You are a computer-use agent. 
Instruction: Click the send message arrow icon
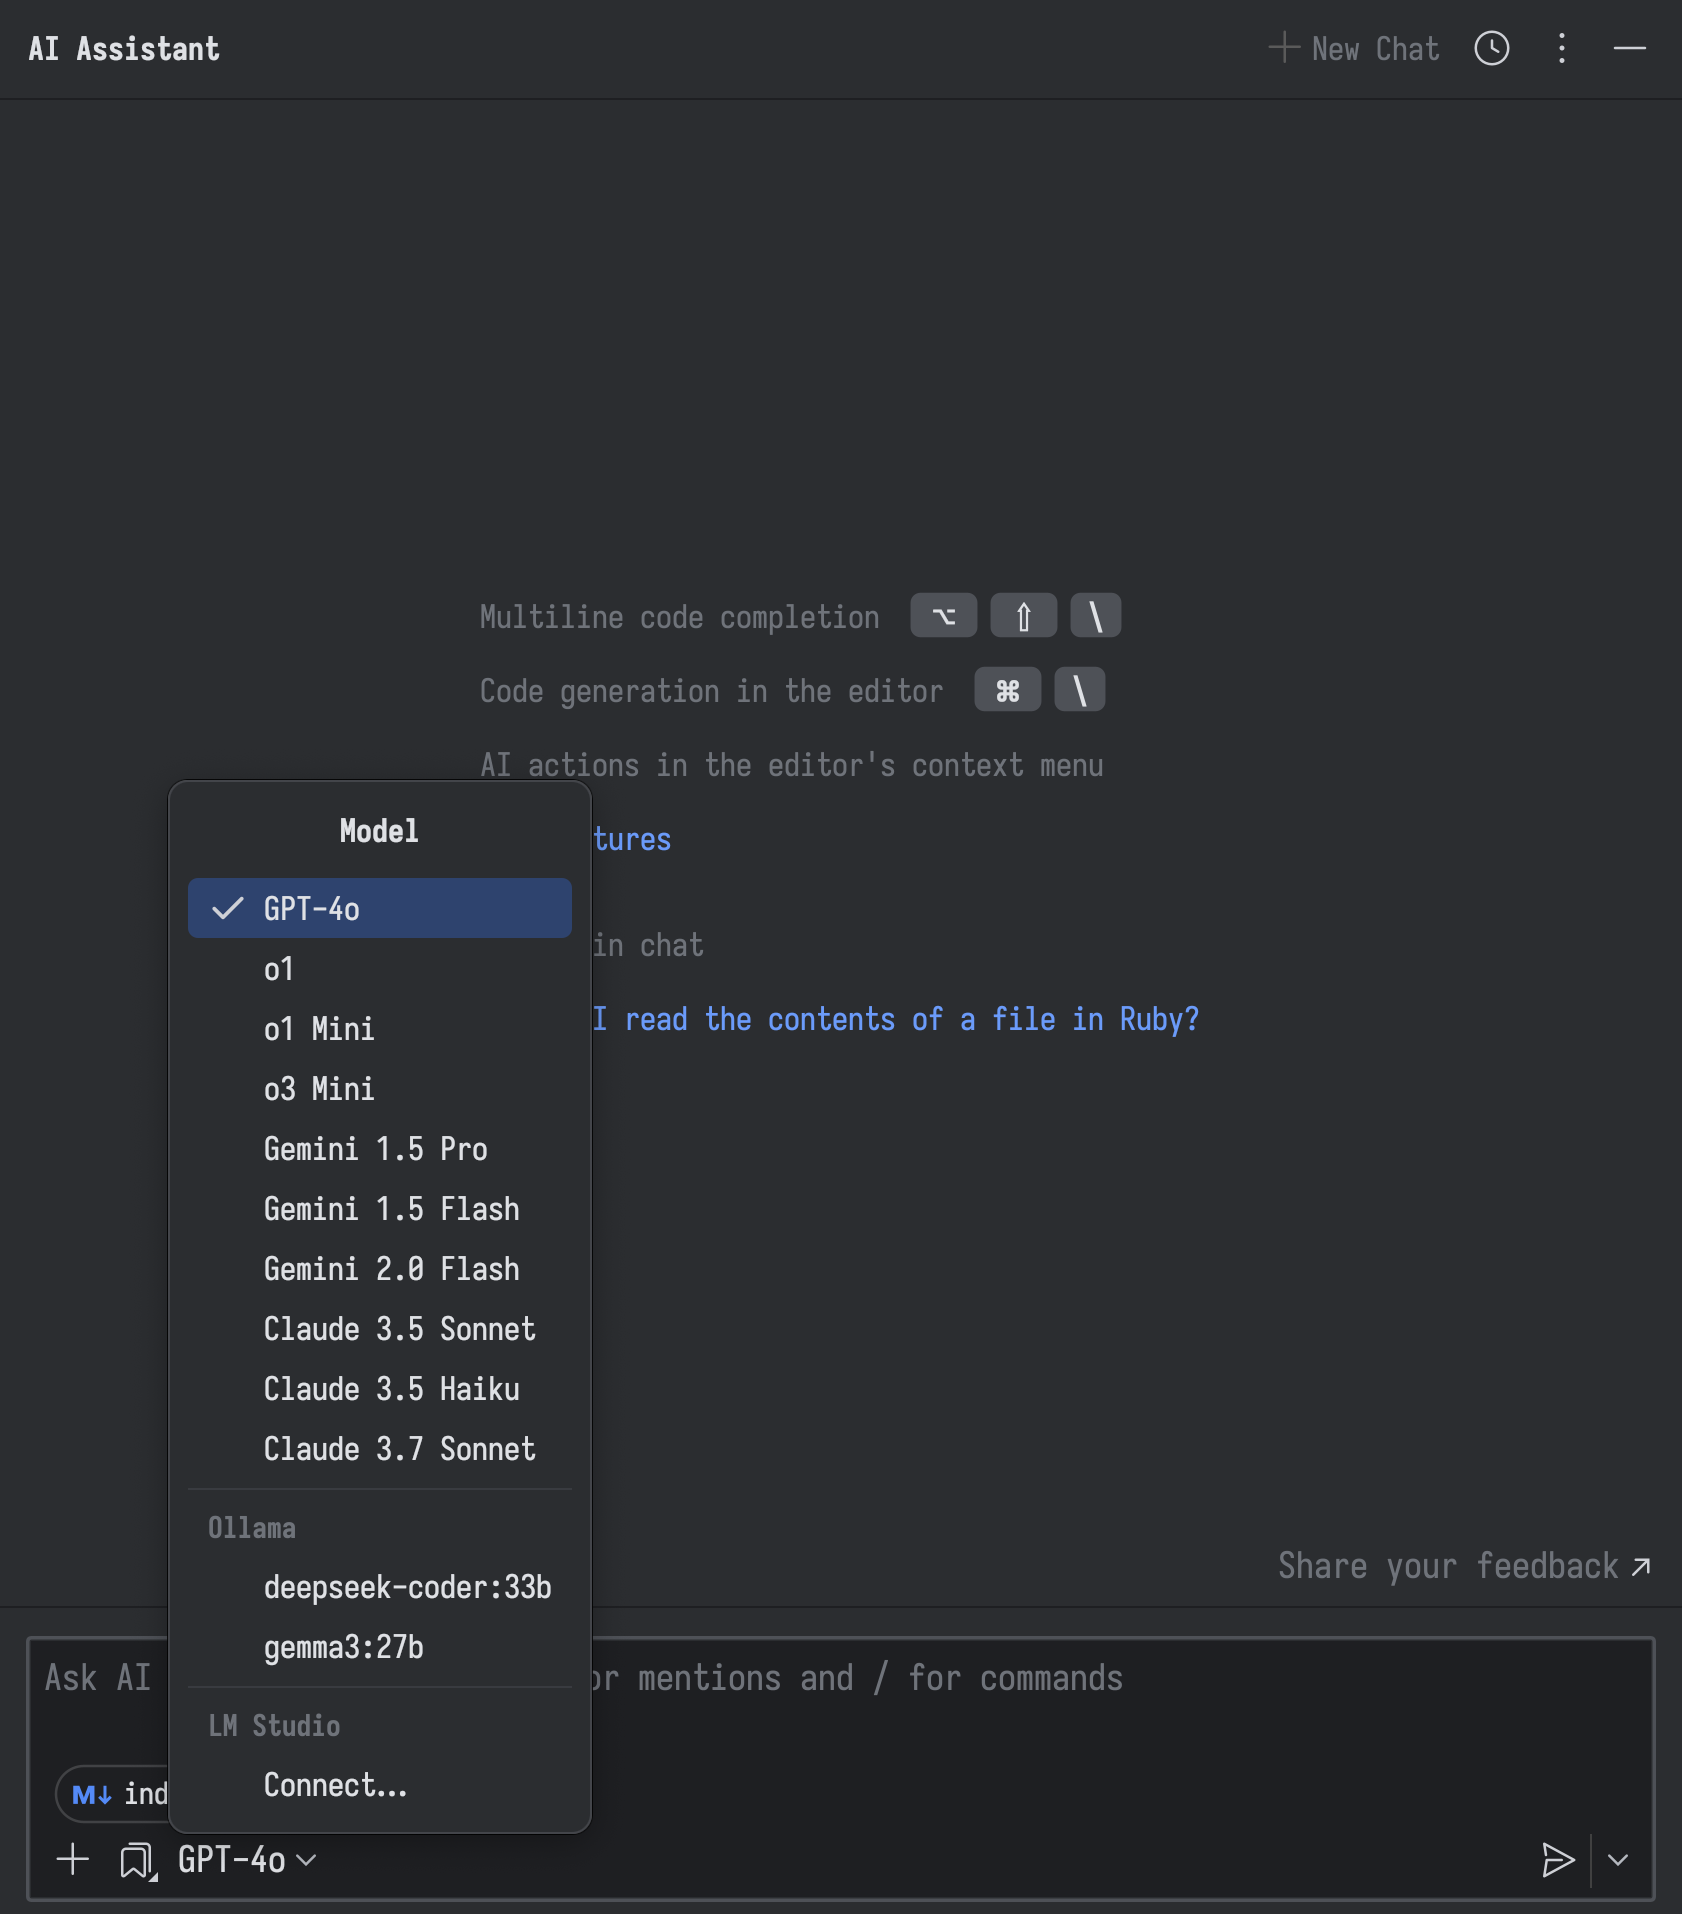coord(1557,1860)
